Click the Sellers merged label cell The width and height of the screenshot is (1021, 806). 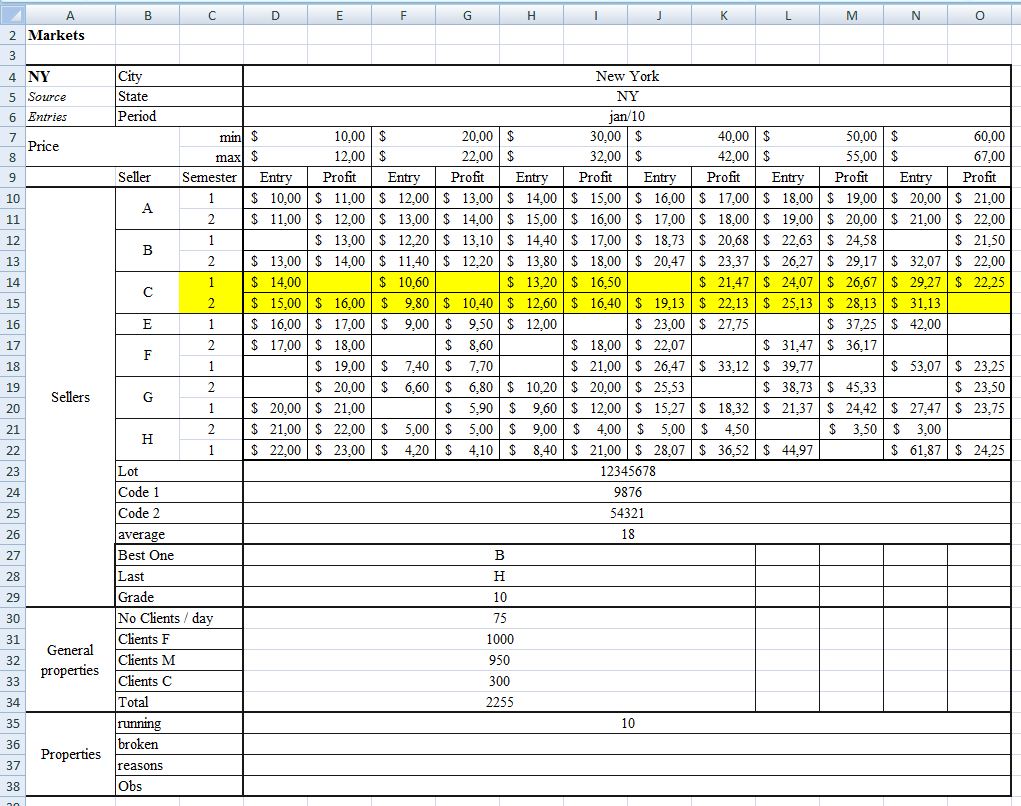tap(69, 397)
